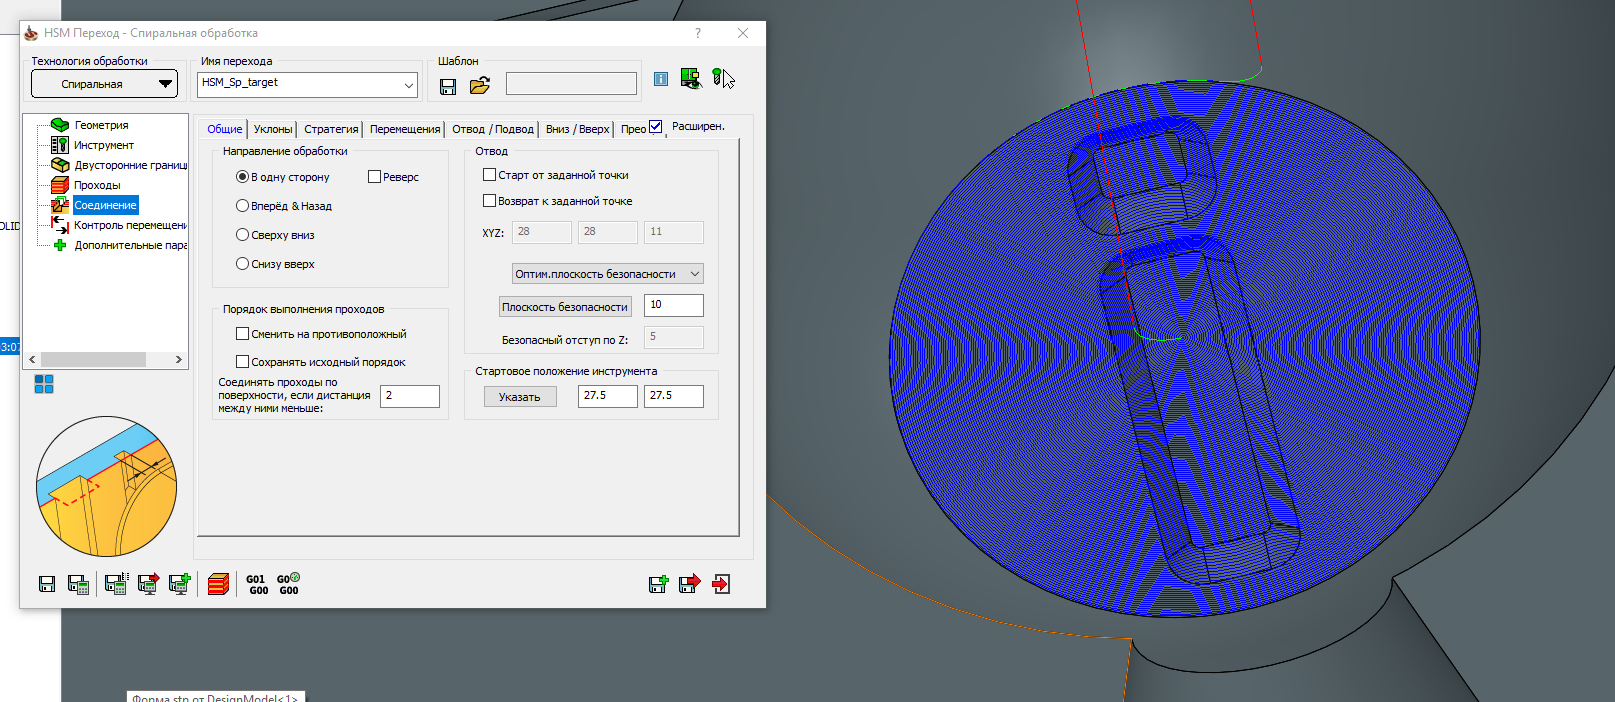Click the blue info icon
The height and width of the screenshot is (702, 1615).
coord(661,79)
